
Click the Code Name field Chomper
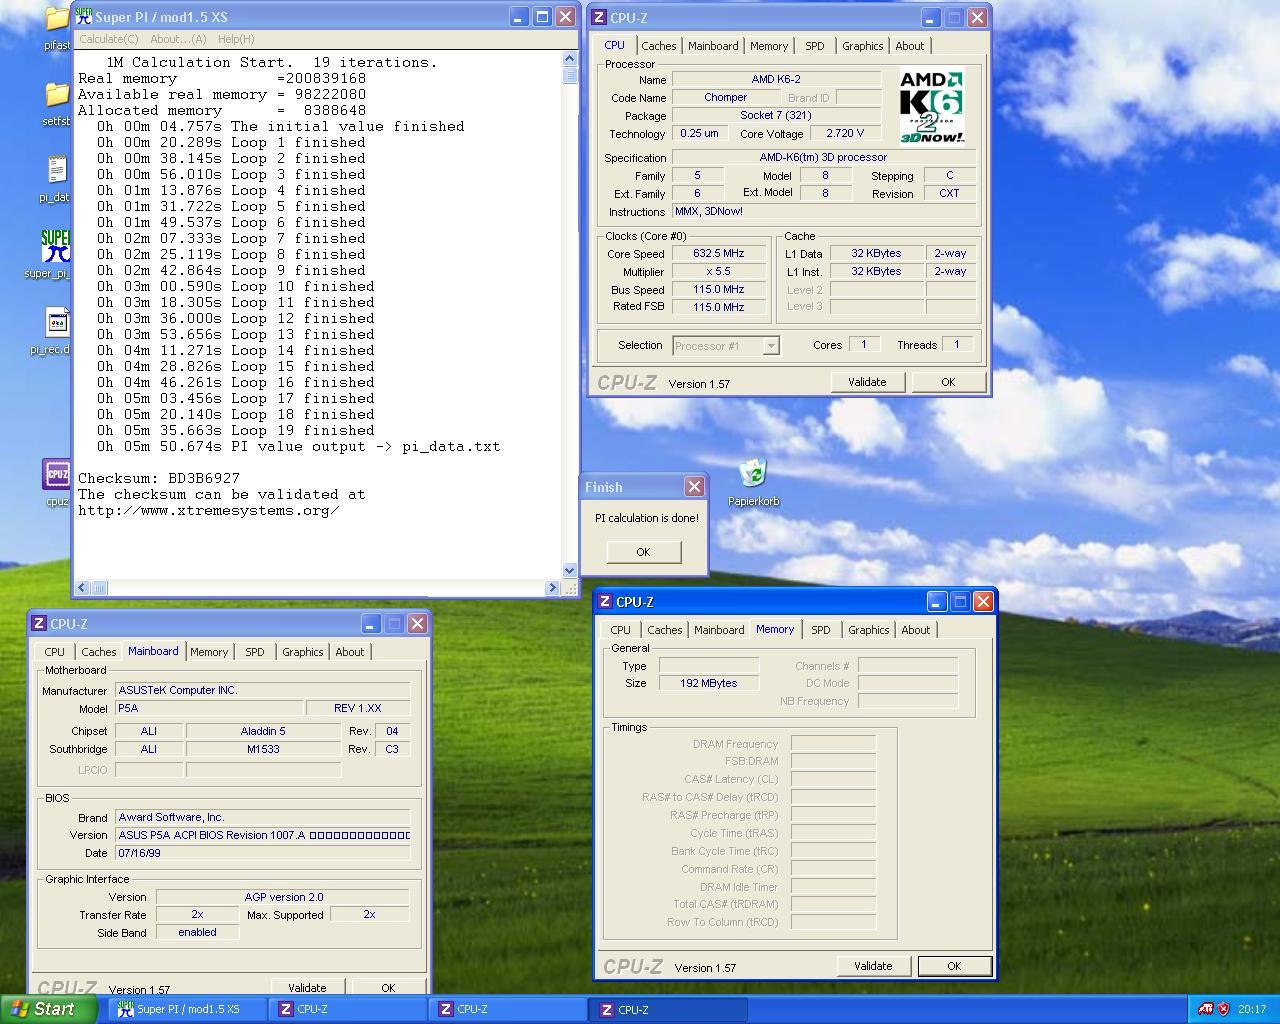725,98
